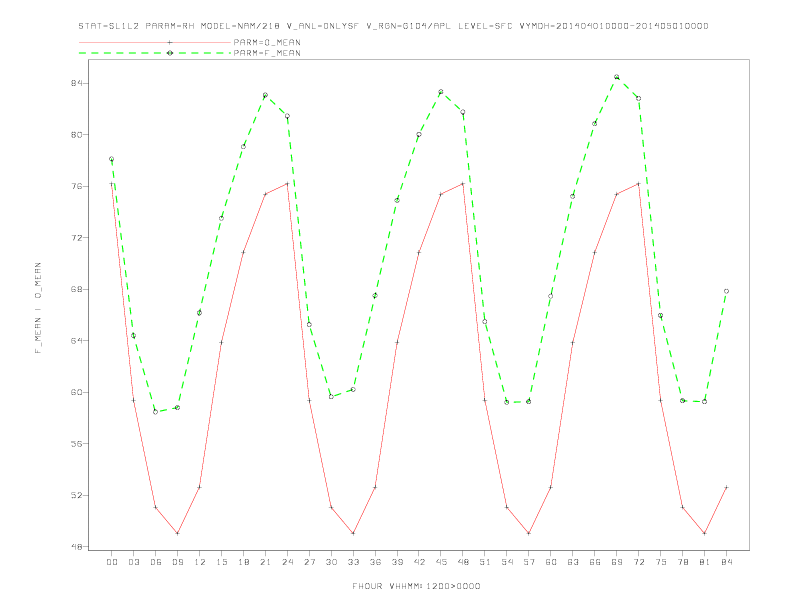Click the vertical axis label F_MEAN | O_MEAN
792x612 pixels.
click(x=38, y=308)
